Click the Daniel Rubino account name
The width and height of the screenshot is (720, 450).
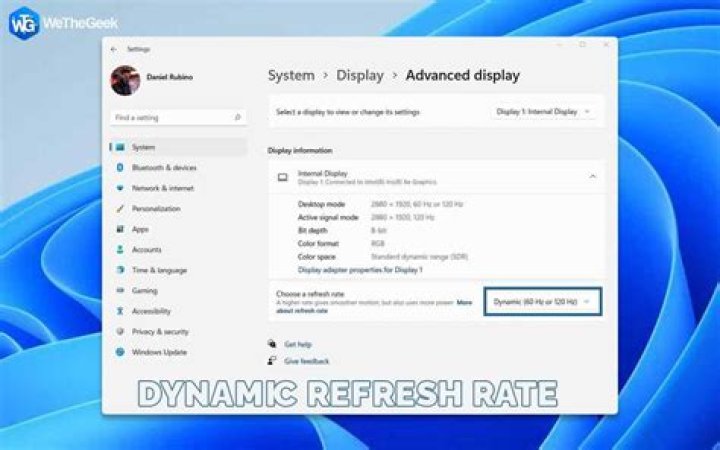tap(170, 77)
